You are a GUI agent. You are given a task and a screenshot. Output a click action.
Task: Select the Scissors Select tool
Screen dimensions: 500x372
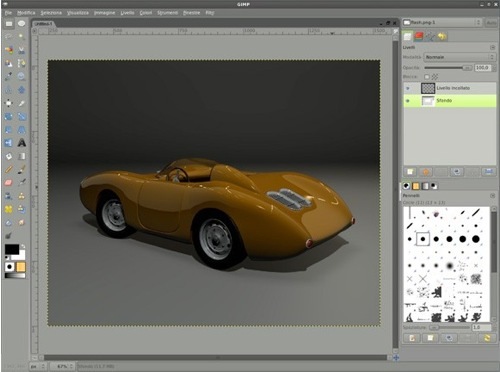(22, 50)
